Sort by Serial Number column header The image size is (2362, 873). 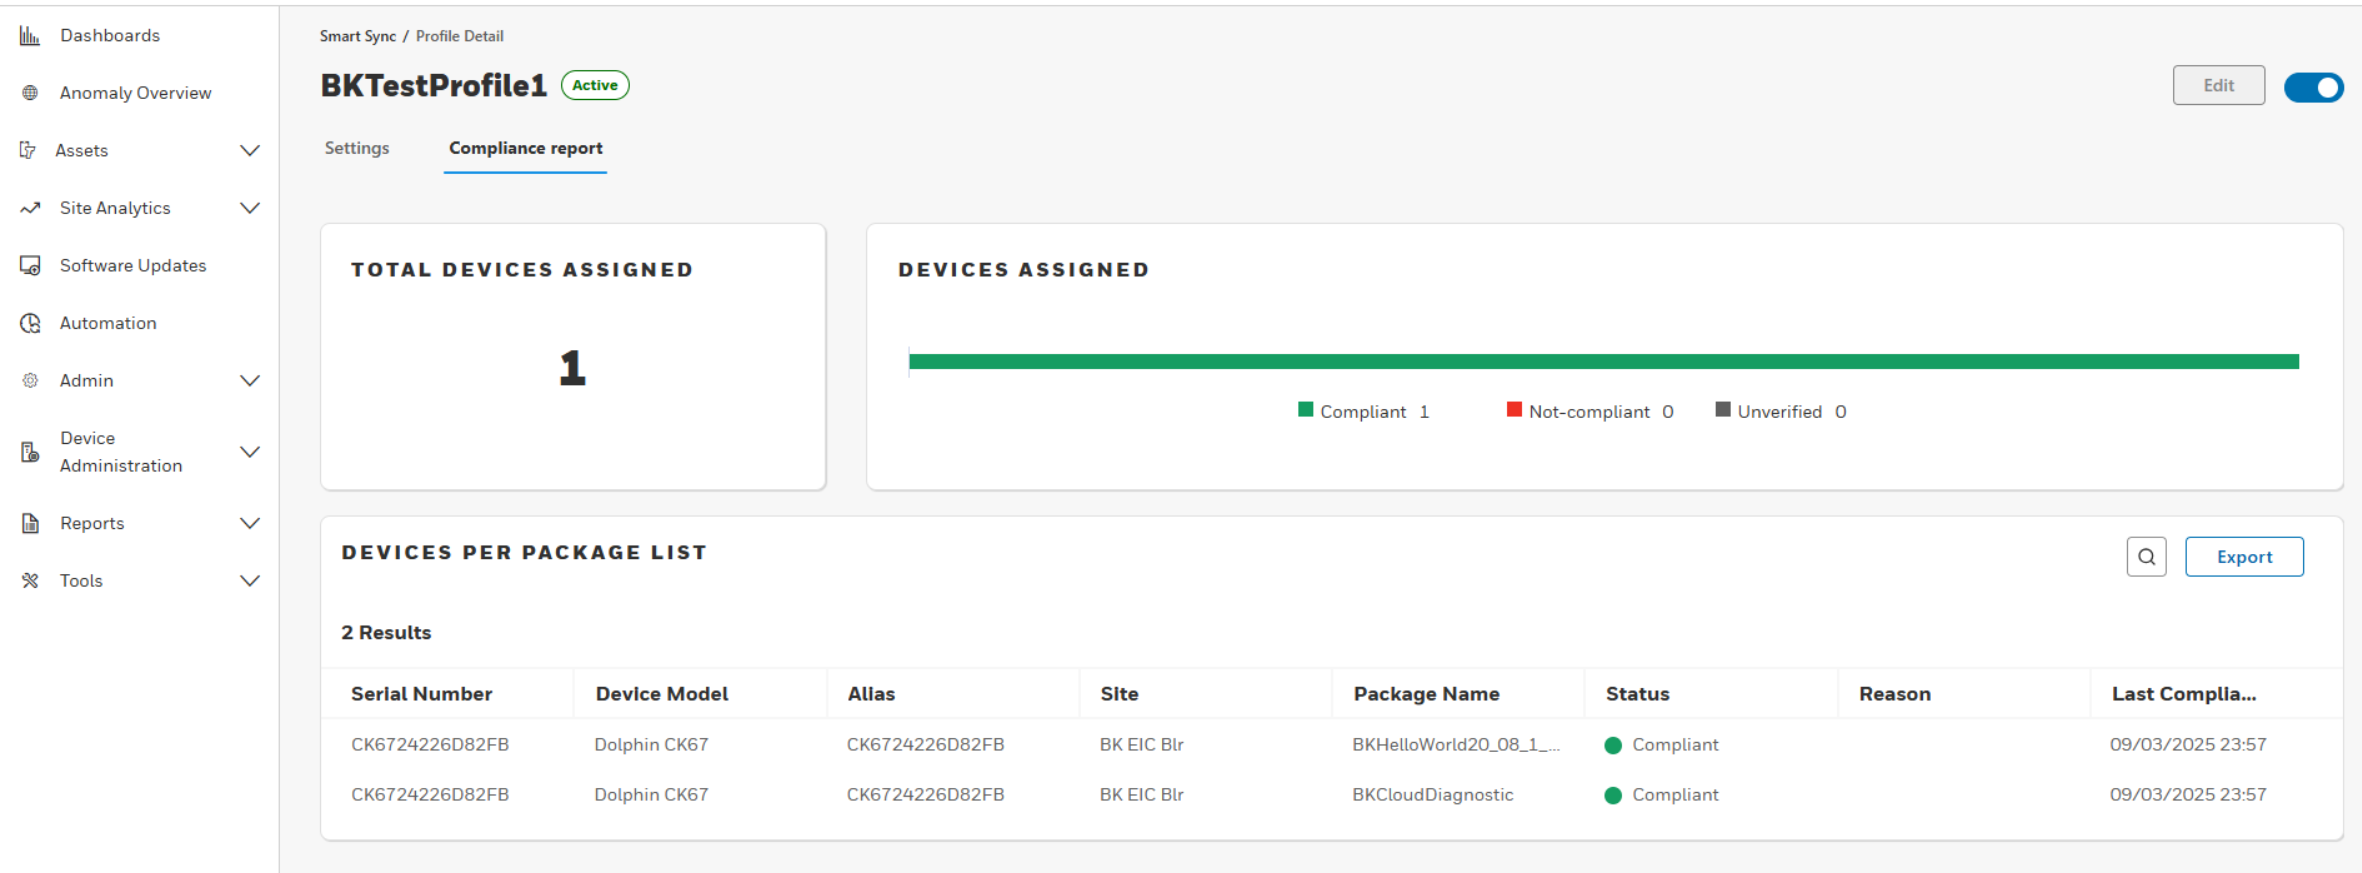(421, 694)
